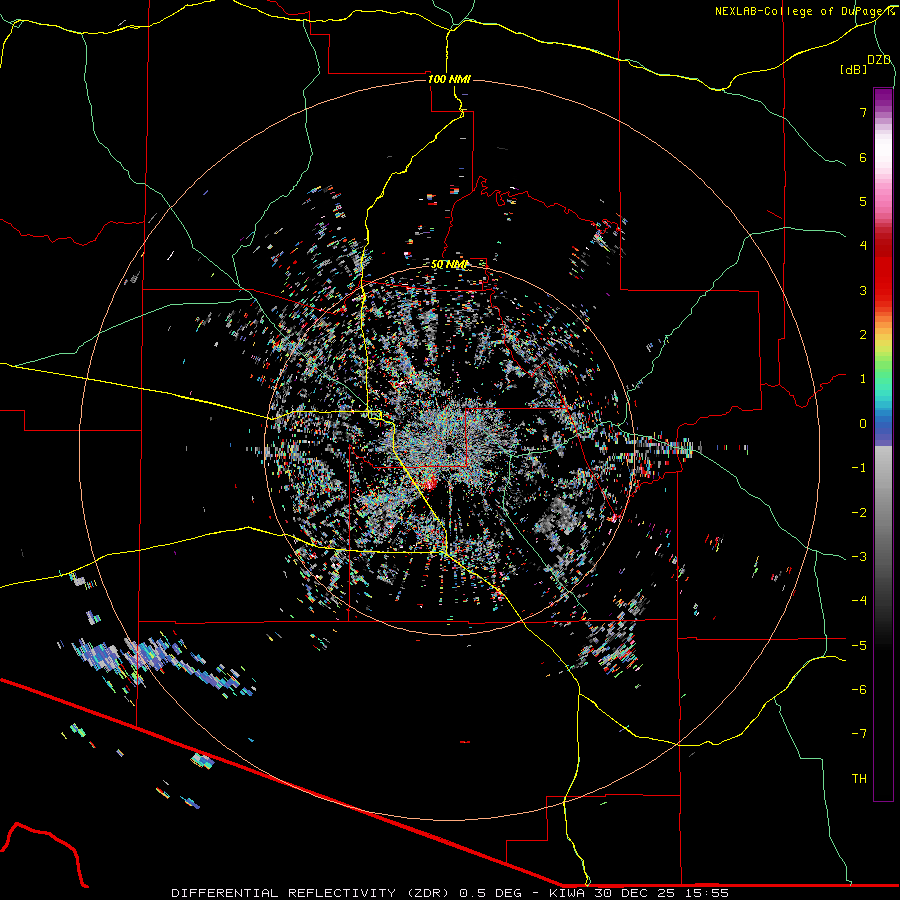
Task: Pick the -4 tick label
Action: (859, 601)
